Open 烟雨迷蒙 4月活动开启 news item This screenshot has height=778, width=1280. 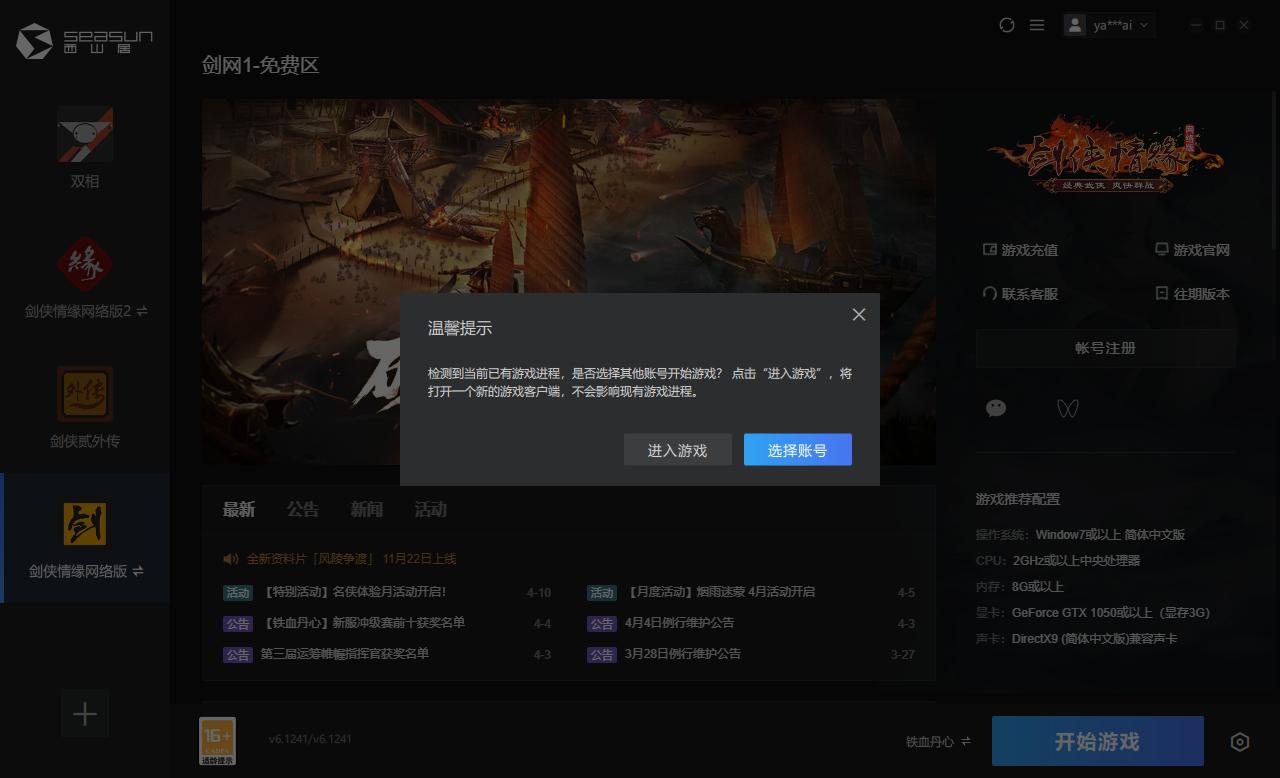pos(719,592)
